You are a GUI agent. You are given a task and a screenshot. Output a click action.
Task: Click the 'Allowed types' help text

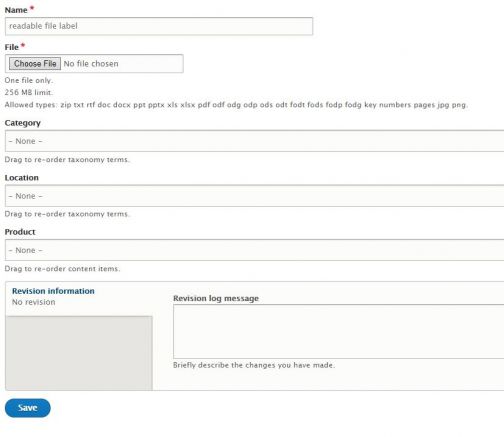(236, 105)
